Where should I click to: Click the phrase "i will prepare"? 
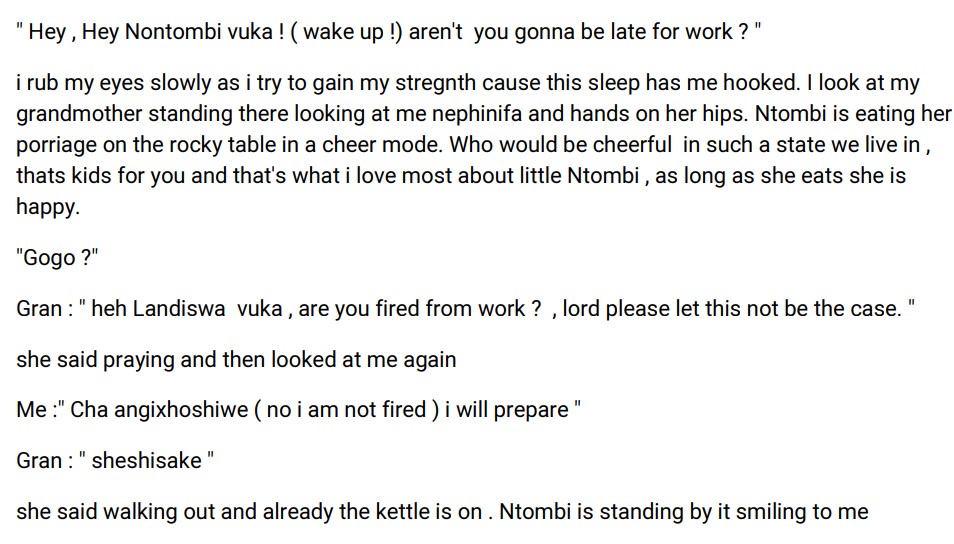(507, 410)
